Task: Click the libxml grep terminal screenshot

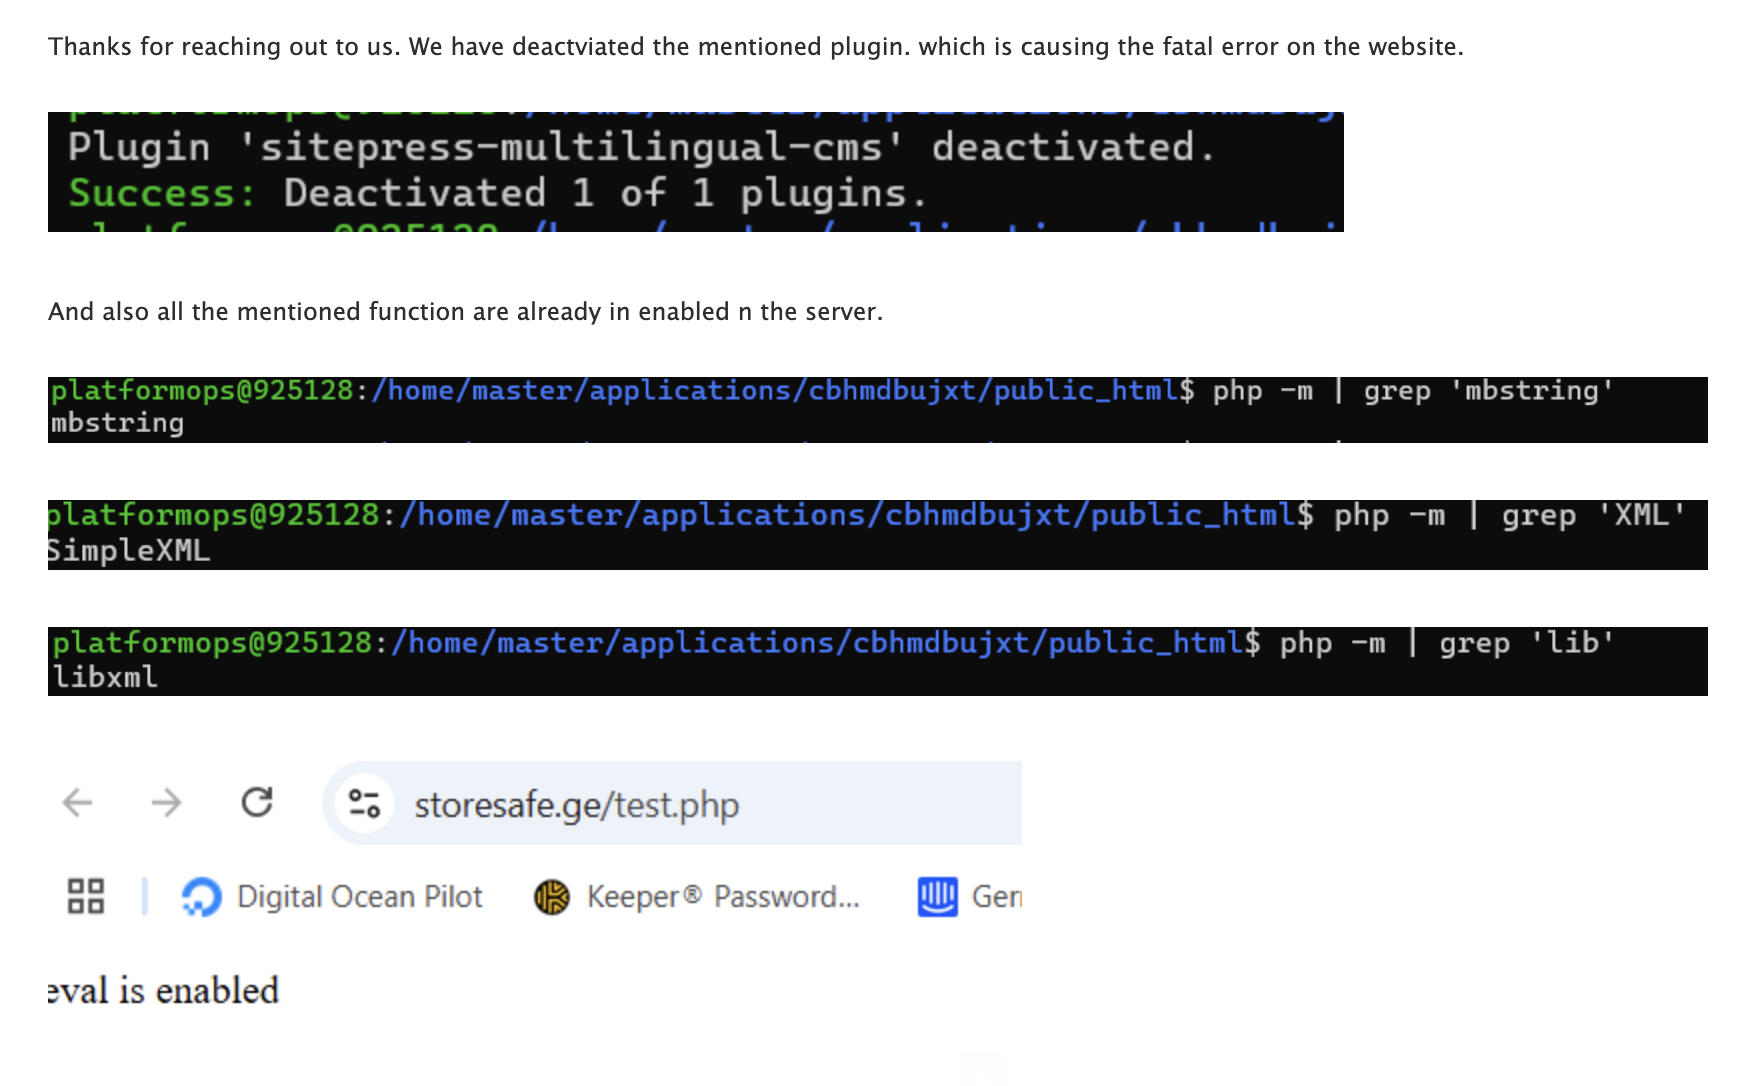Action: 878,661
